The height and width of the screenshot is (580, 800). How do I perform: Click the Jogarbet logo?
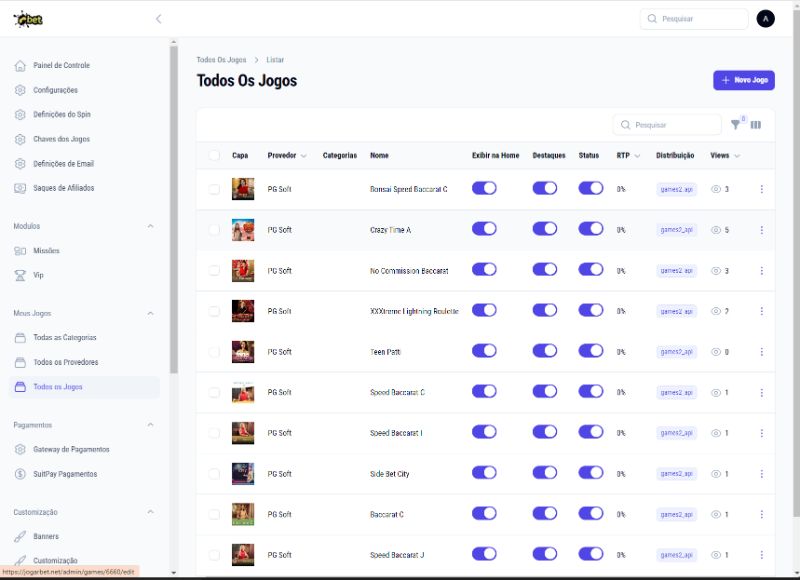point(28,19)
